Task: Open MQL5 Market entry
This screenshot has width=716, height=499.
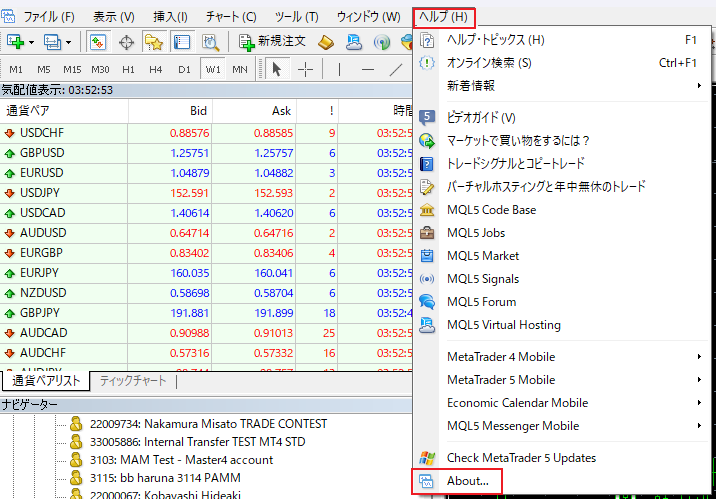Action: pyautogui.click(x=562, y=256)
